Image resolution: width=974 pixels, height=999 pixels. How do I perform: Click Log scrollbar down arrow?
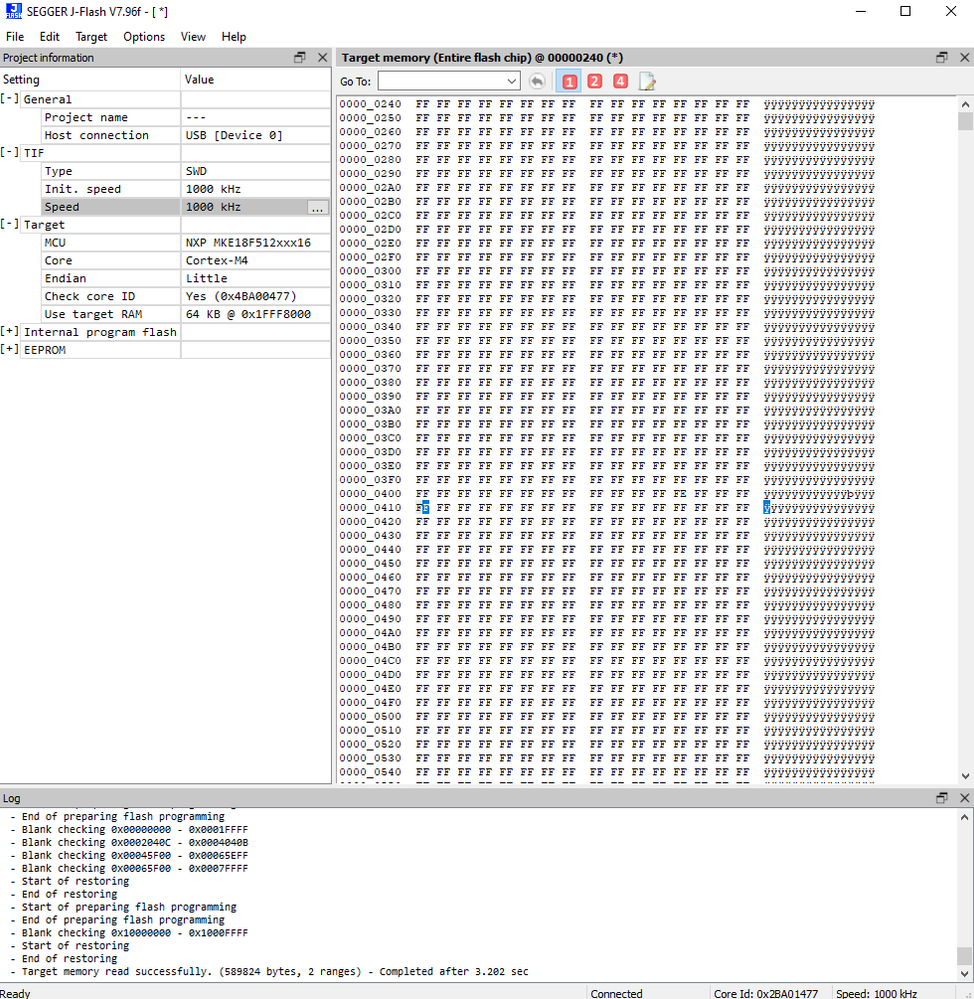(x=964, y=974)
